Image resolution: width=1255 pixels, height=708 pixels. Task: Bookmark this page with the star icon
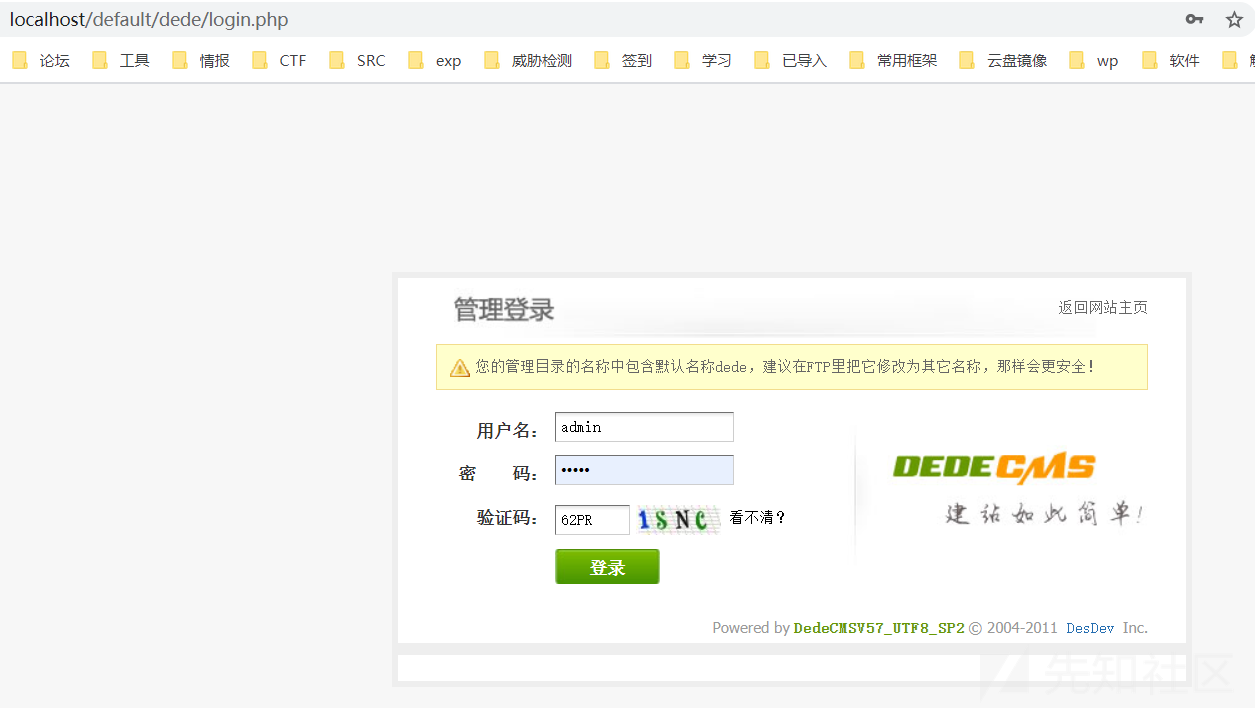tap(1234, 20)
